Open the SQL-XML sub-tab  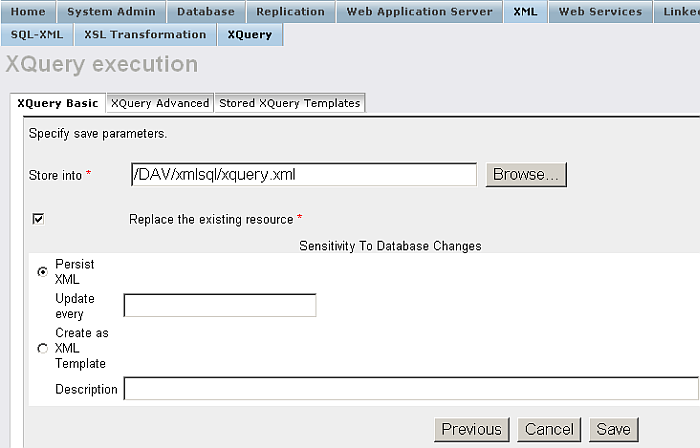click(x=37, y=35)
